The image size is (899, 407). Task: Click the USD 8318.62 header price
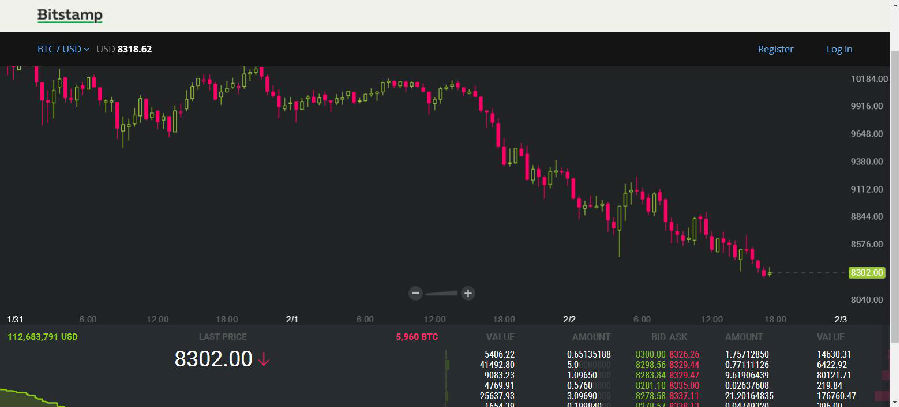pos(124,49)
